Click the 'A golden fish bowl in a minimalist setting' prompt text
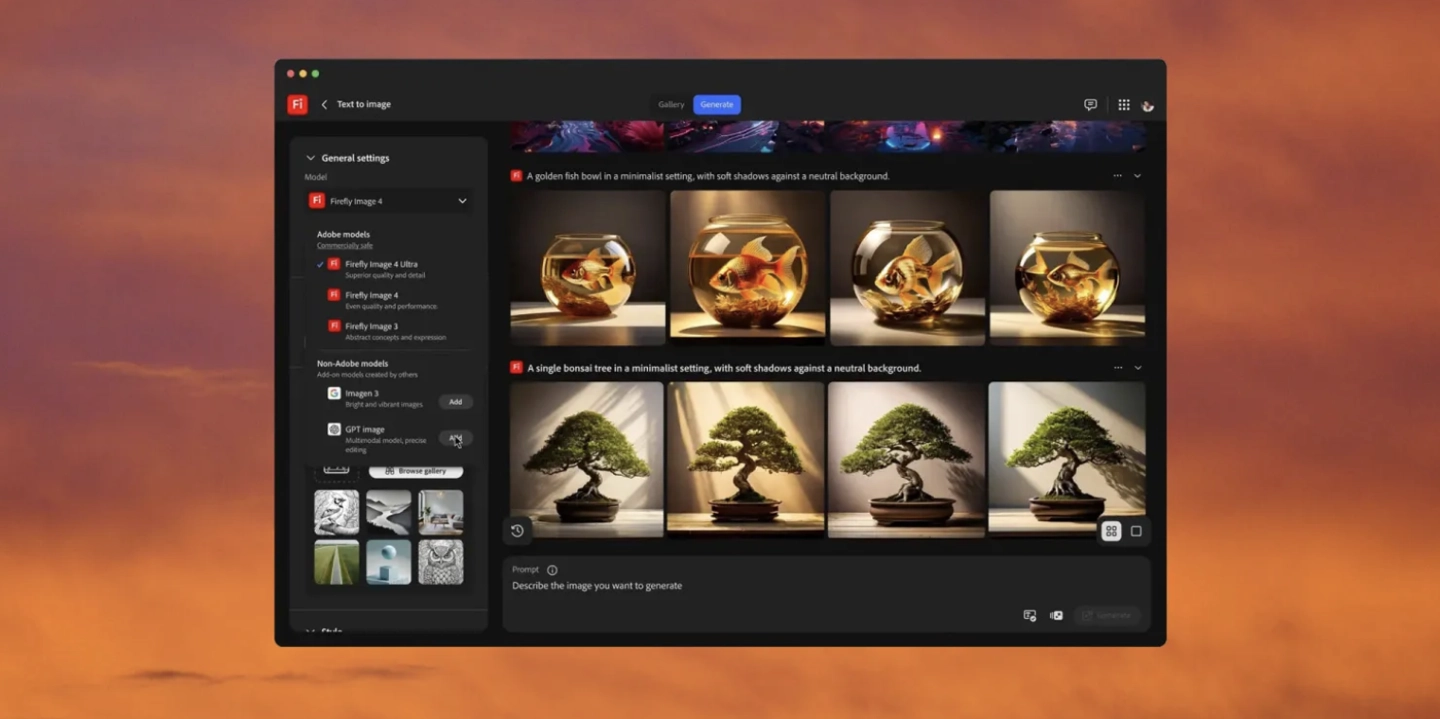This screenshot has width=1440, height=719. [708, 176]
